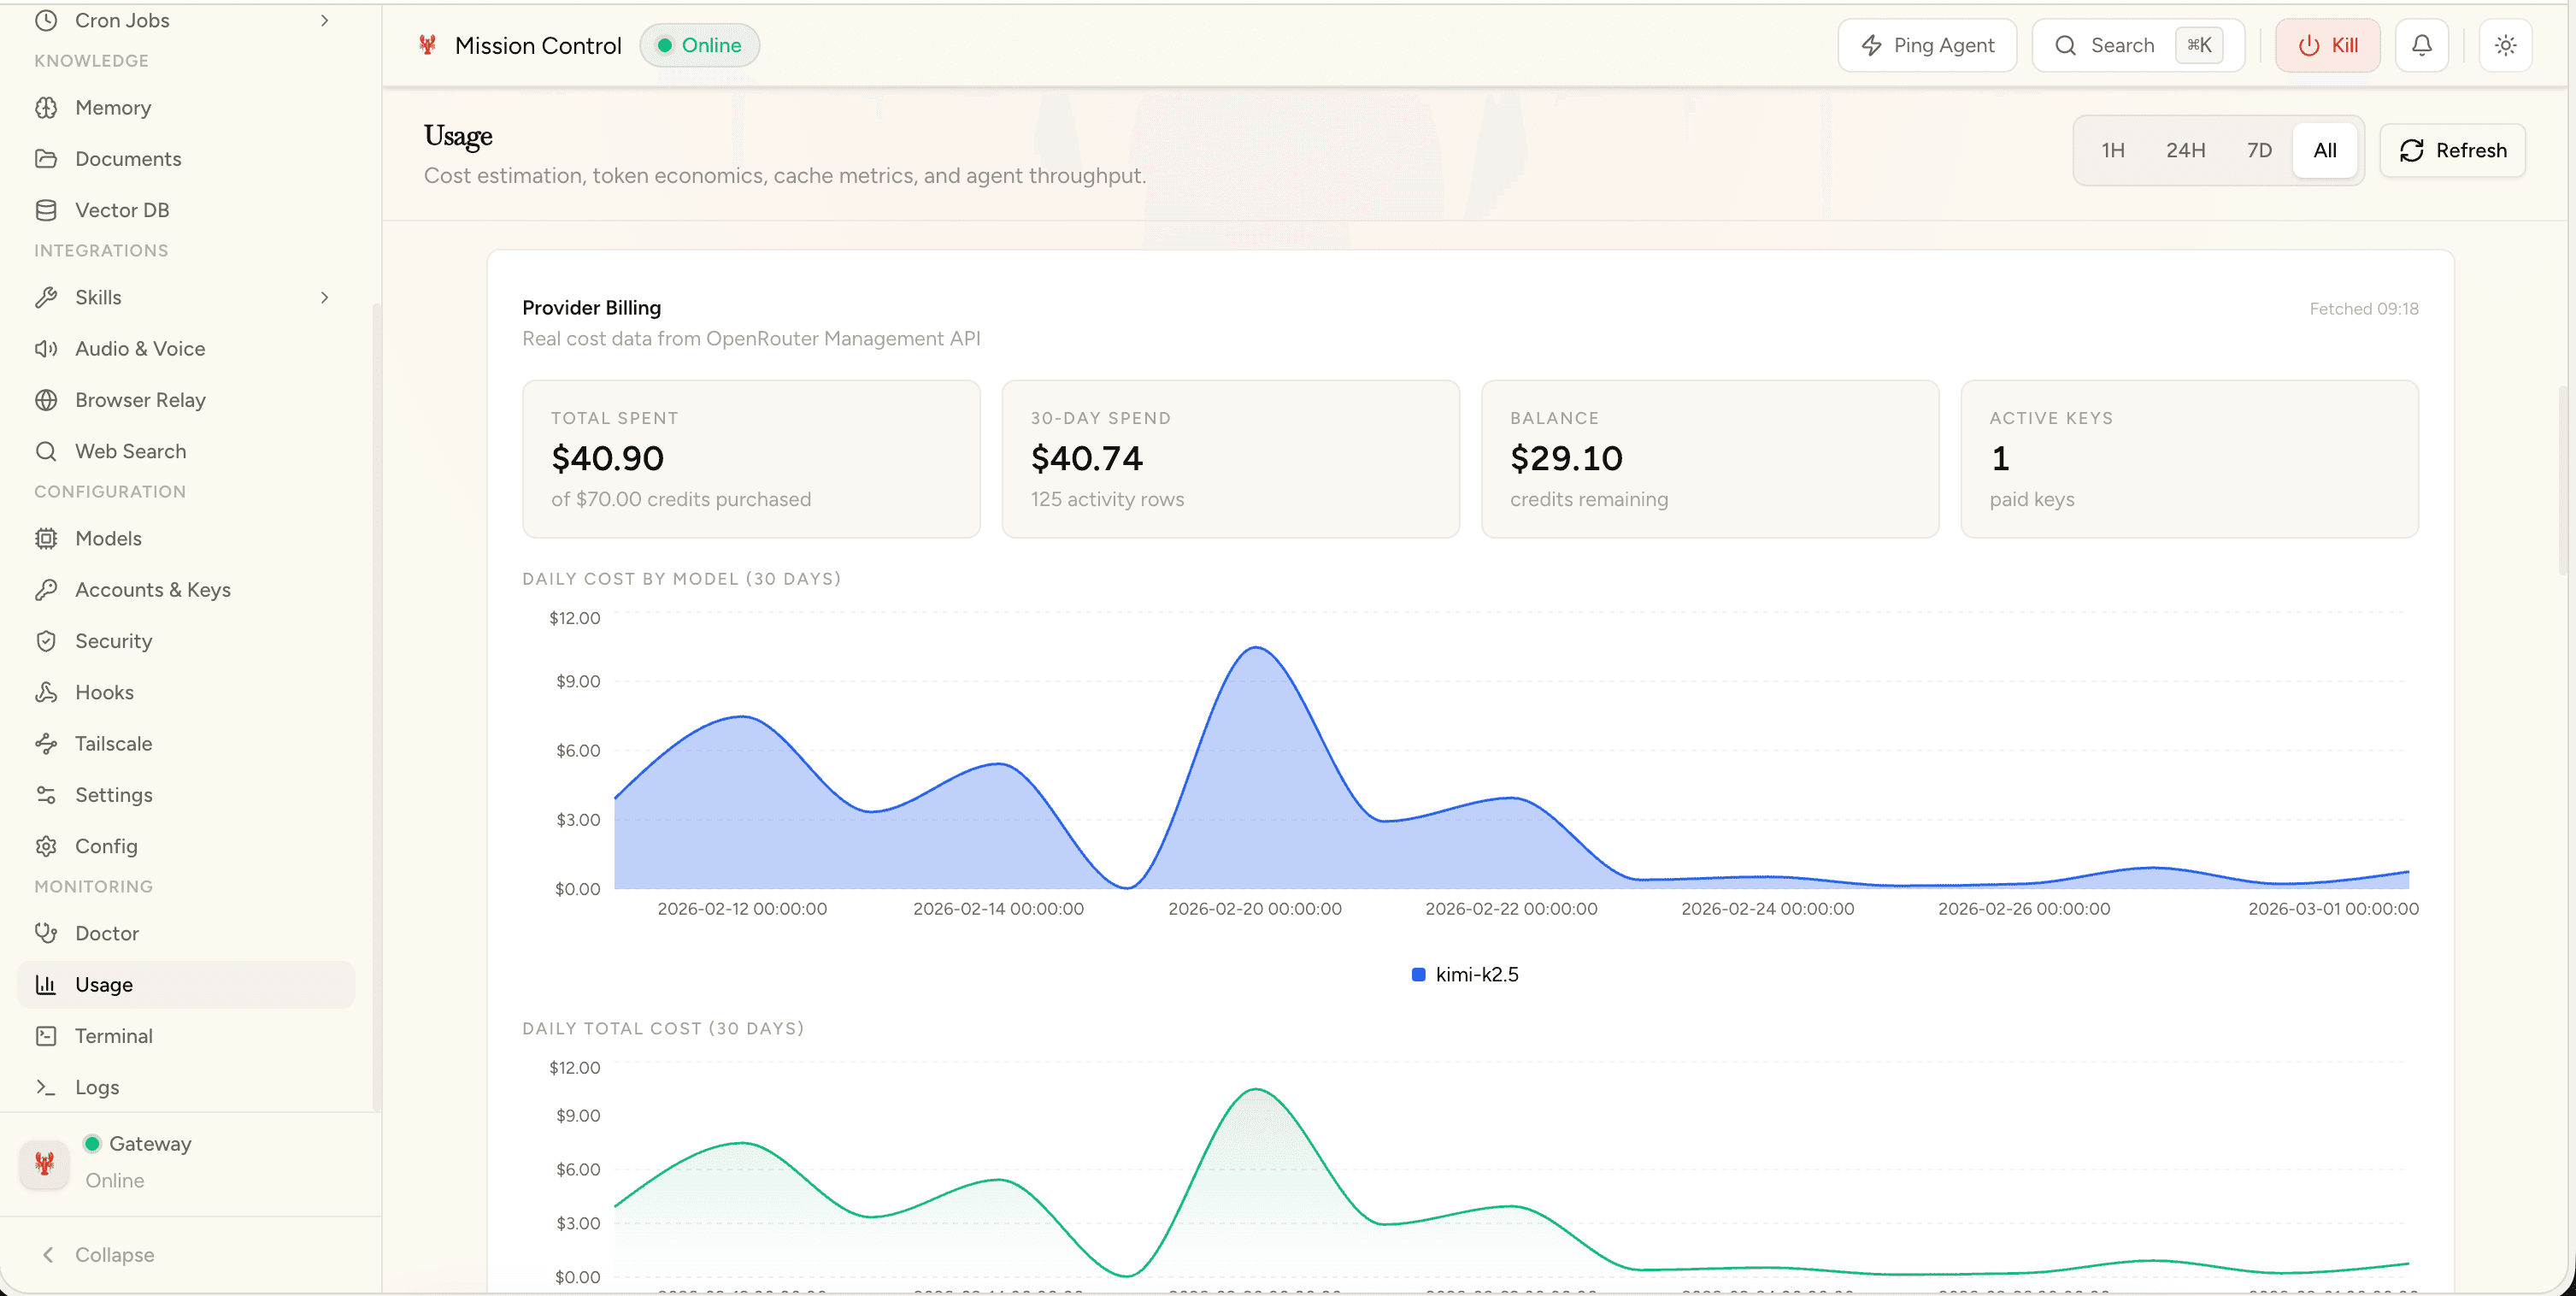
Task: Open the Terminal panel
Action: pos(114,1035)
